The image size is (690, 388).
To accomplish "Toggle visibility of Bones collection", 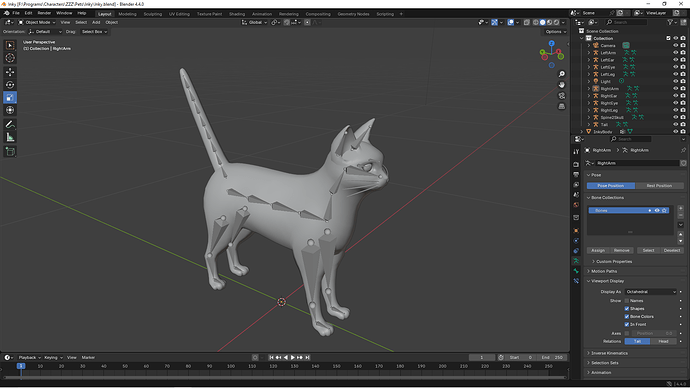I will pos(657,210).
